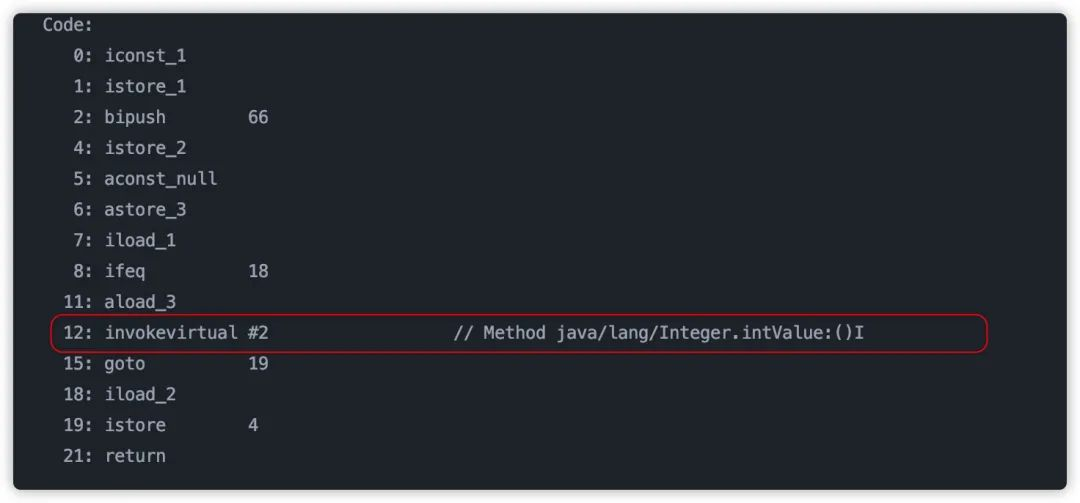Click the bipush operand value 66
This screenshot has height=503, width=1080.
point(258,118)
